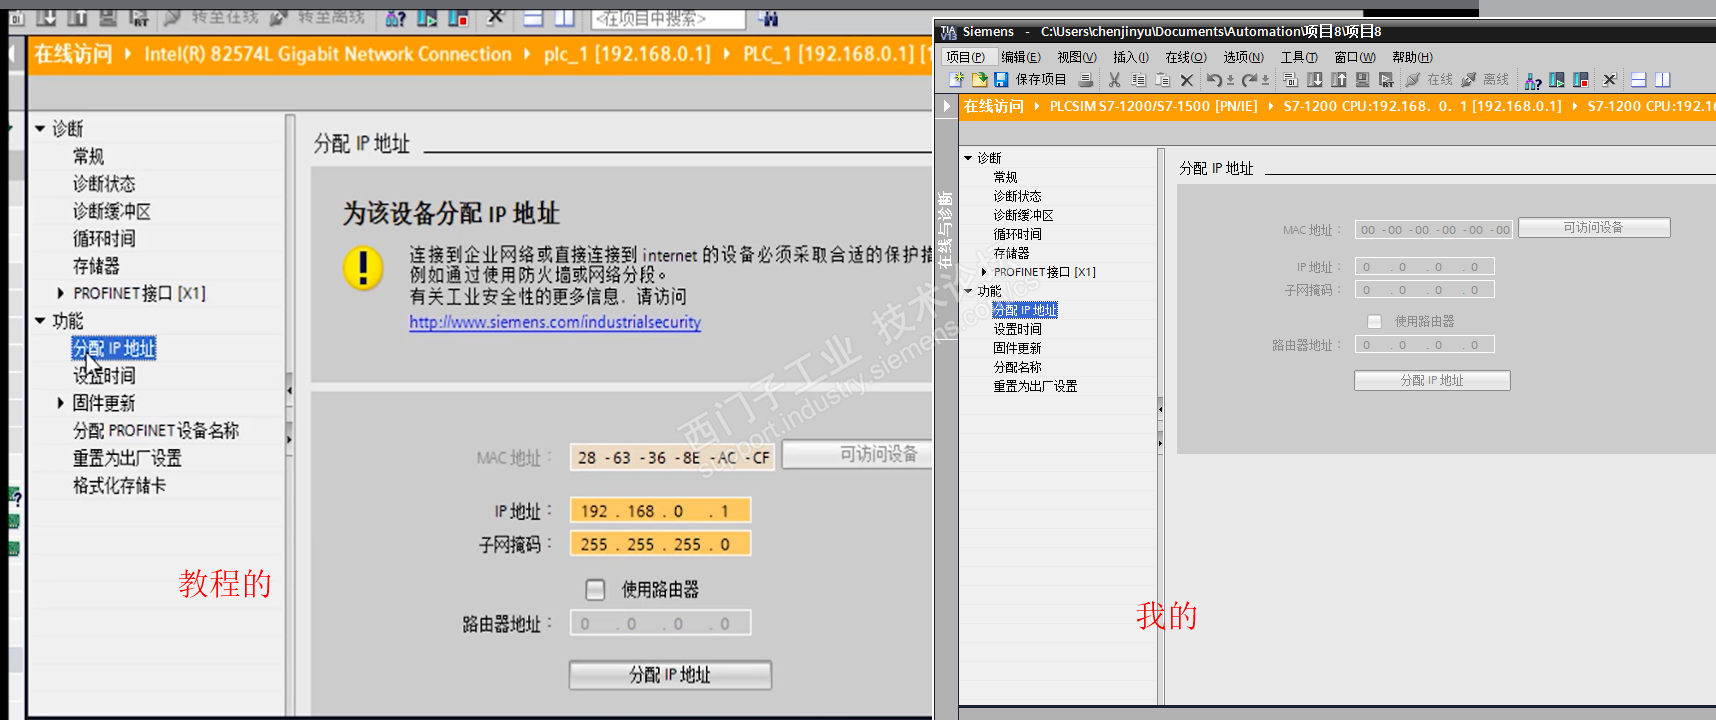The height and width of the screenshot is (720, 1716).
Task: Click binoculars search icon in left window
Action: pos(768,18)
